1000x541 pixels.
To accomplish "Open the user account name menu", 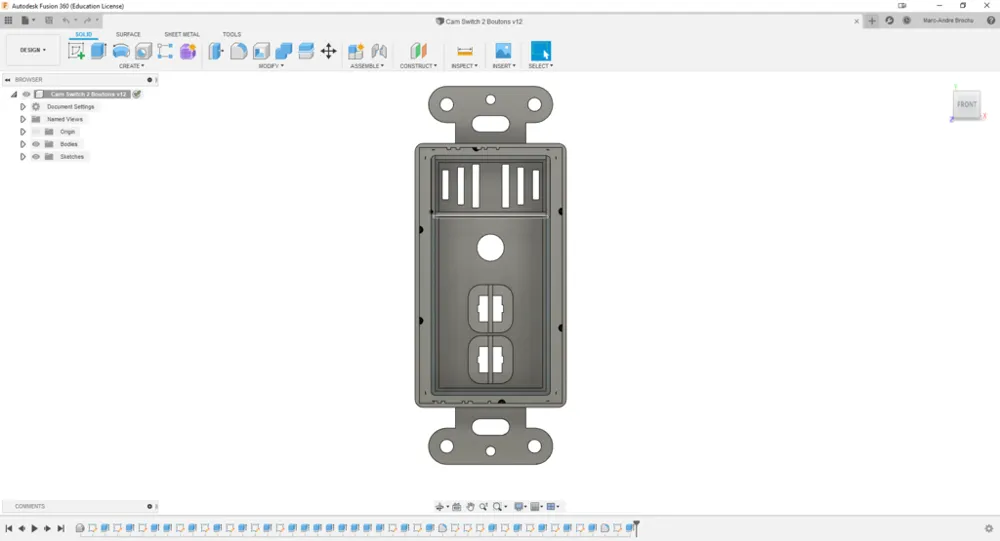I will coord(948,20).
